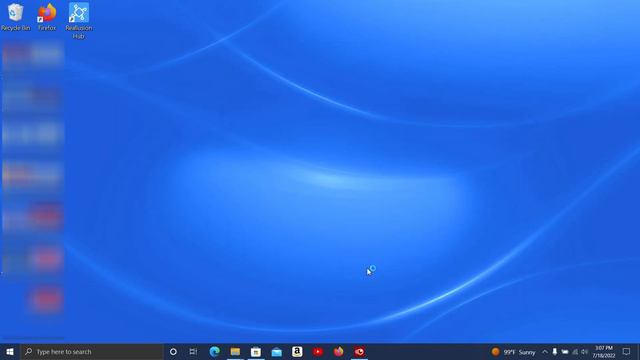Launch Microsoft Edge from the taskbar
The height and width of the screenshot is (360, 640).
coord(215,351)
